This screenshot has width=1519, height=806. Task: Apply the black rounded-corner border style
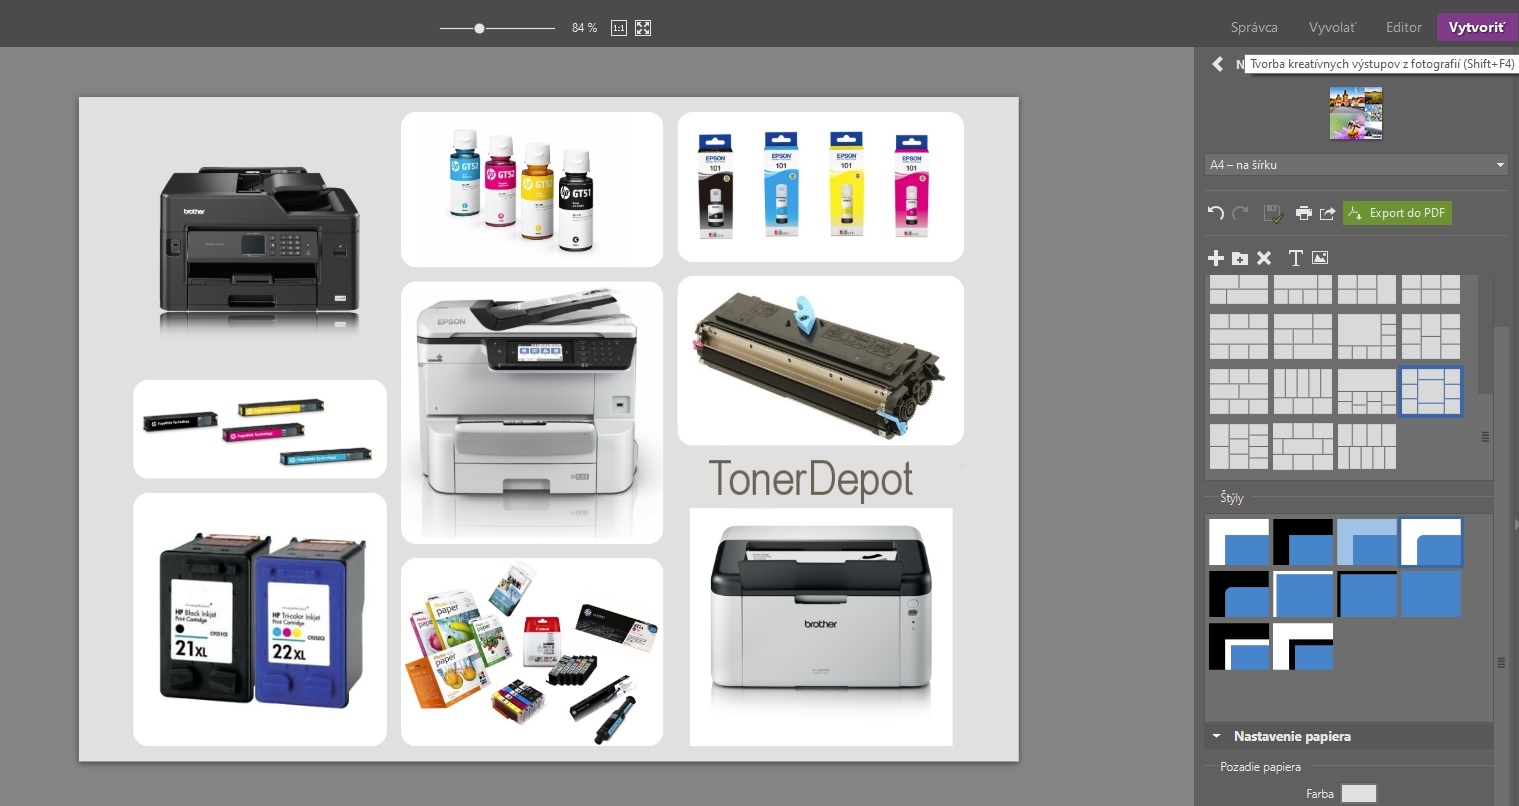click(x=1239, y=594)
